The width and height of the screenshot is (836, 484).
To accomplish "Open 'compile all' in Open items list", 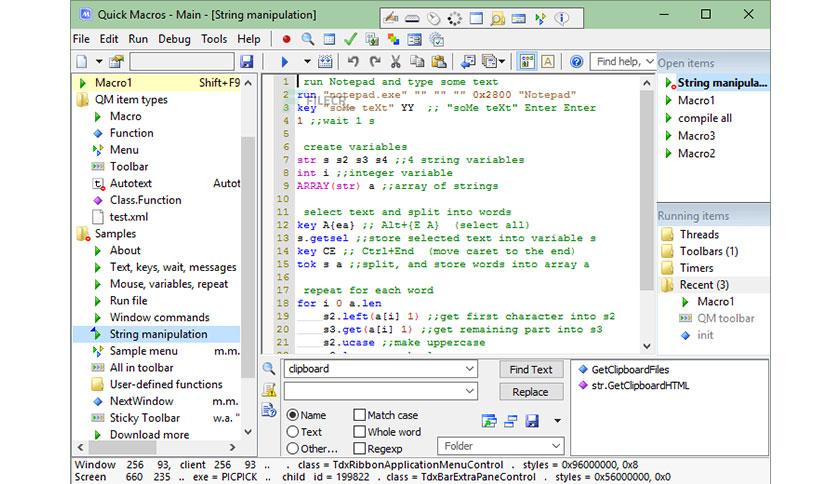I will pos(705,118).
